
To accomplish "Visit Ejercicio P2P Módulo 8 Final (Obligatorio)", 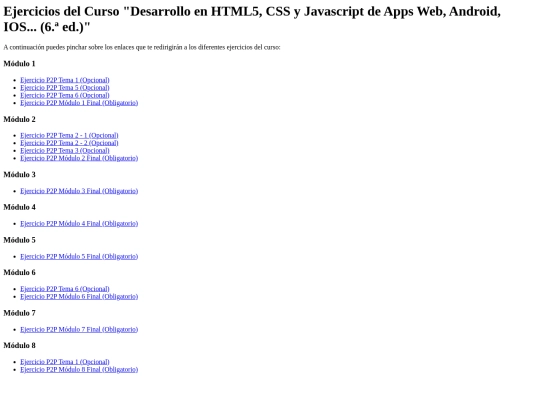I will [79, 370].
